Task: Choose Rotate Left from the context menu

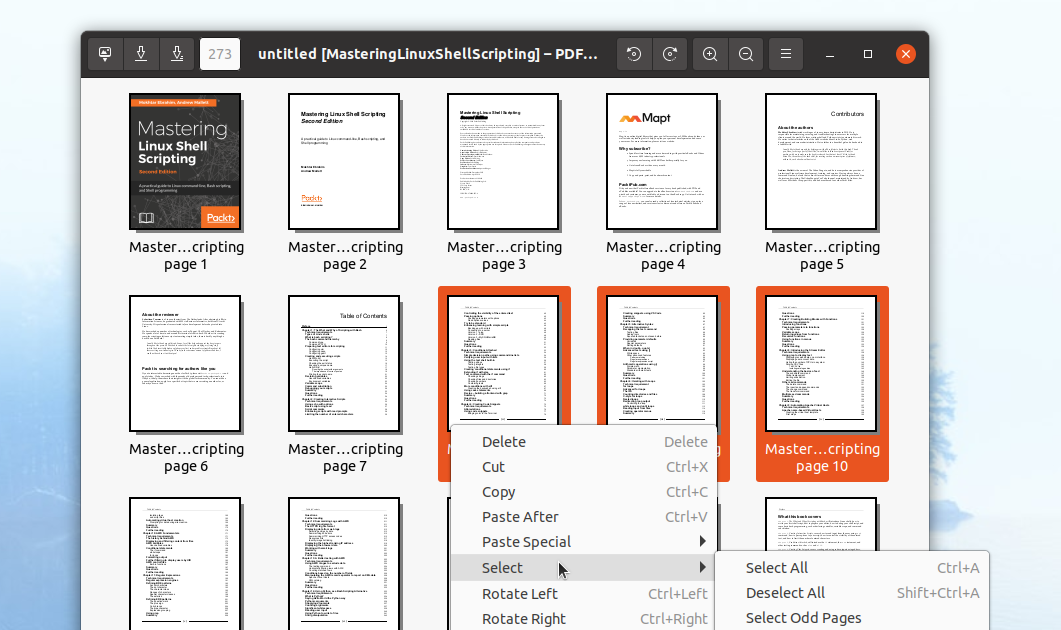Action: 584,593
